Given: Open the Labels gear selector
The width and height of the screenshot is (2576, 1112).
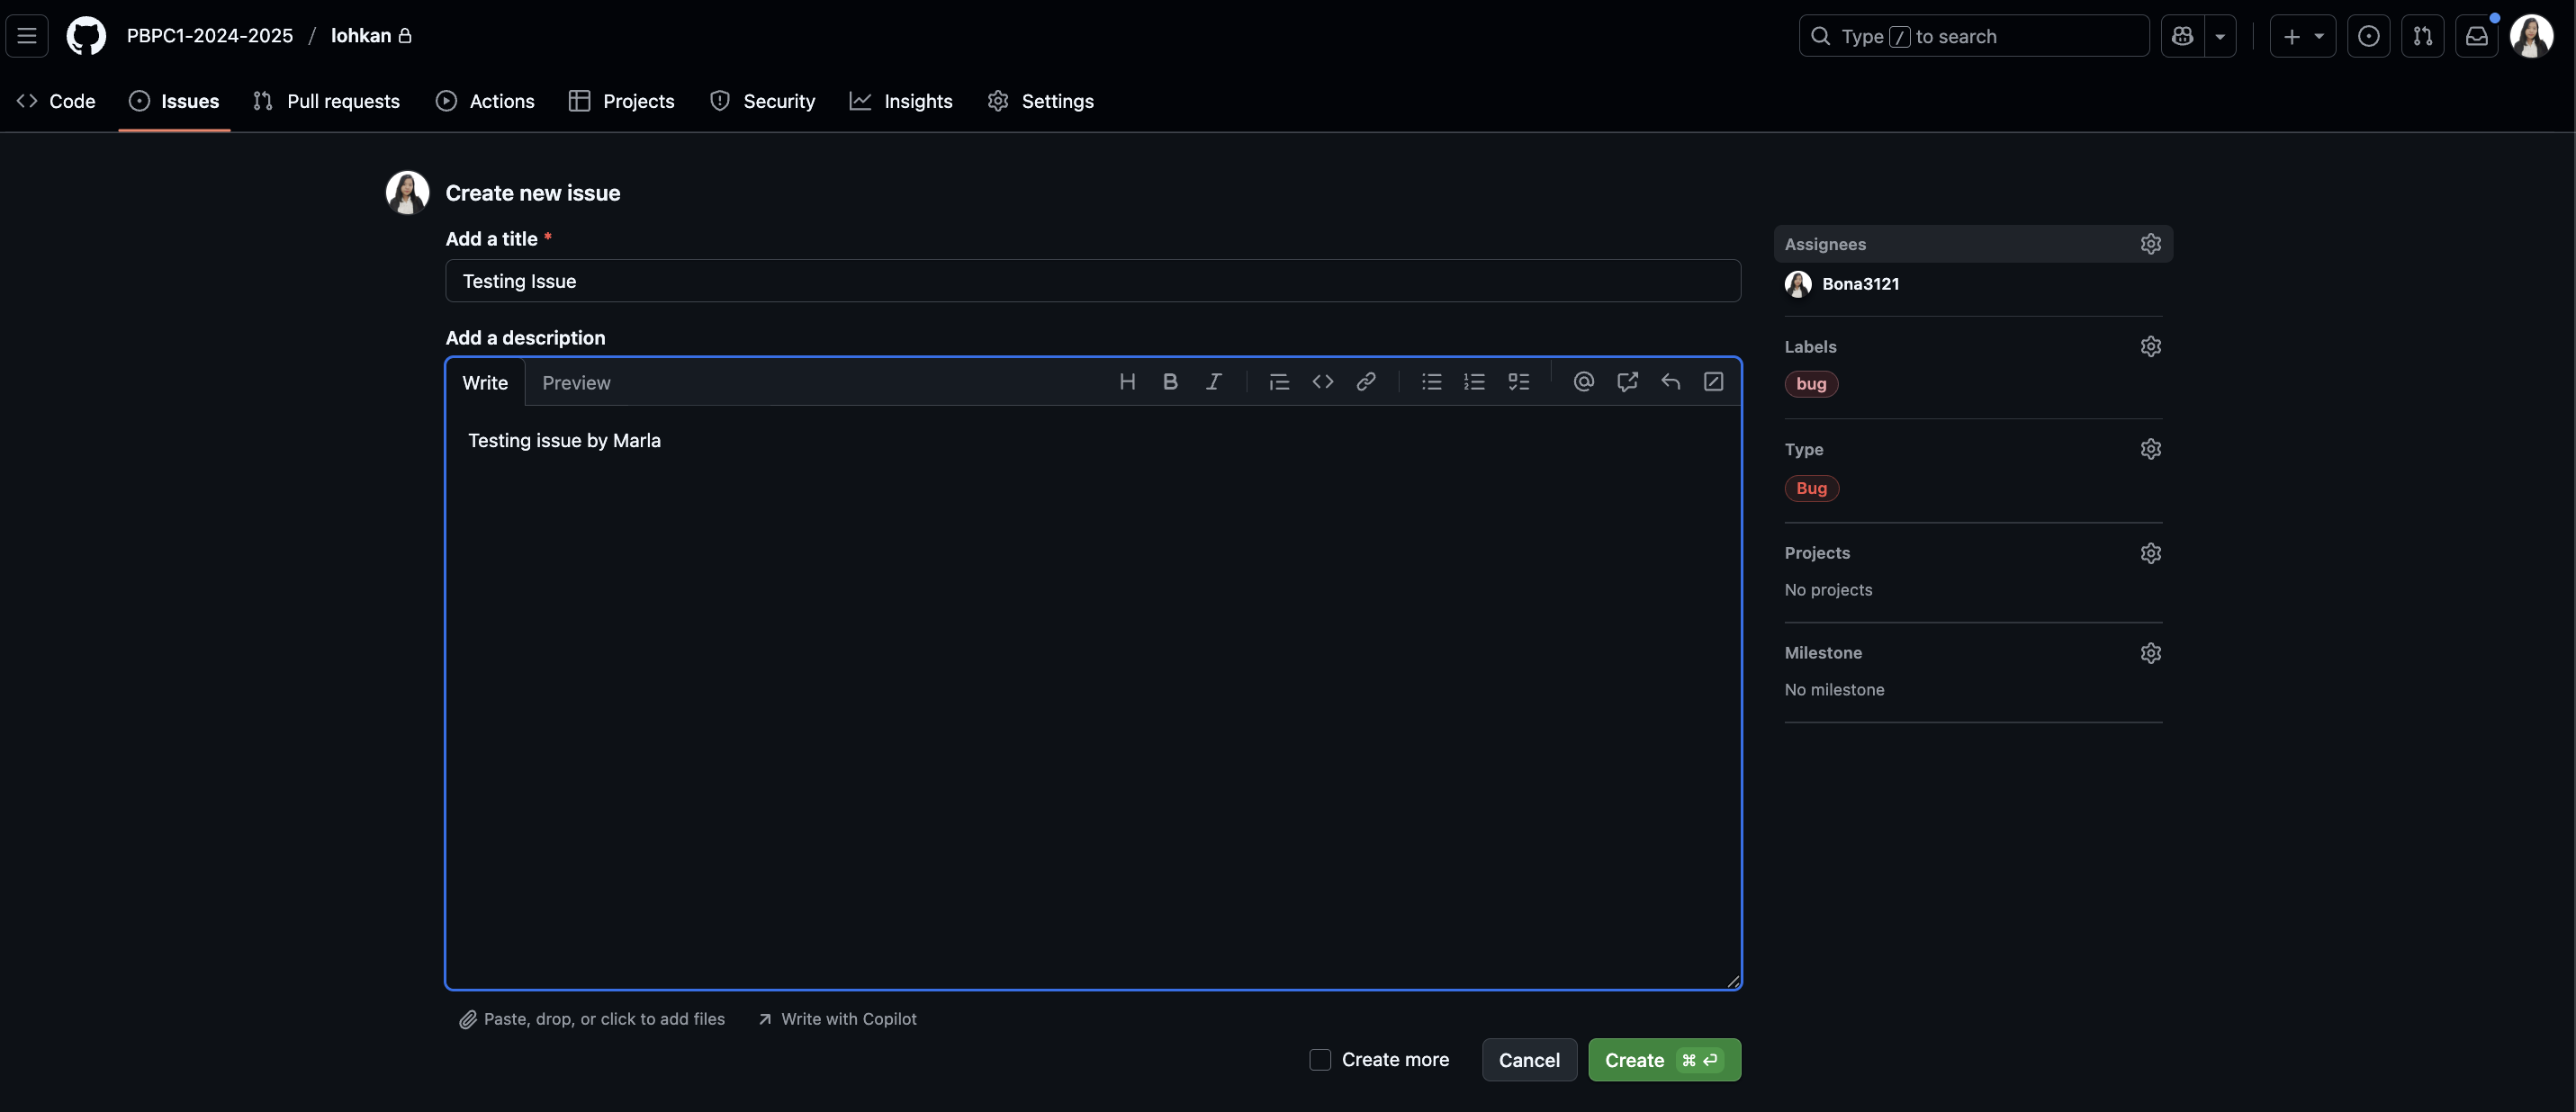Looking at the screenshot, I should (x=2150, y=347).
